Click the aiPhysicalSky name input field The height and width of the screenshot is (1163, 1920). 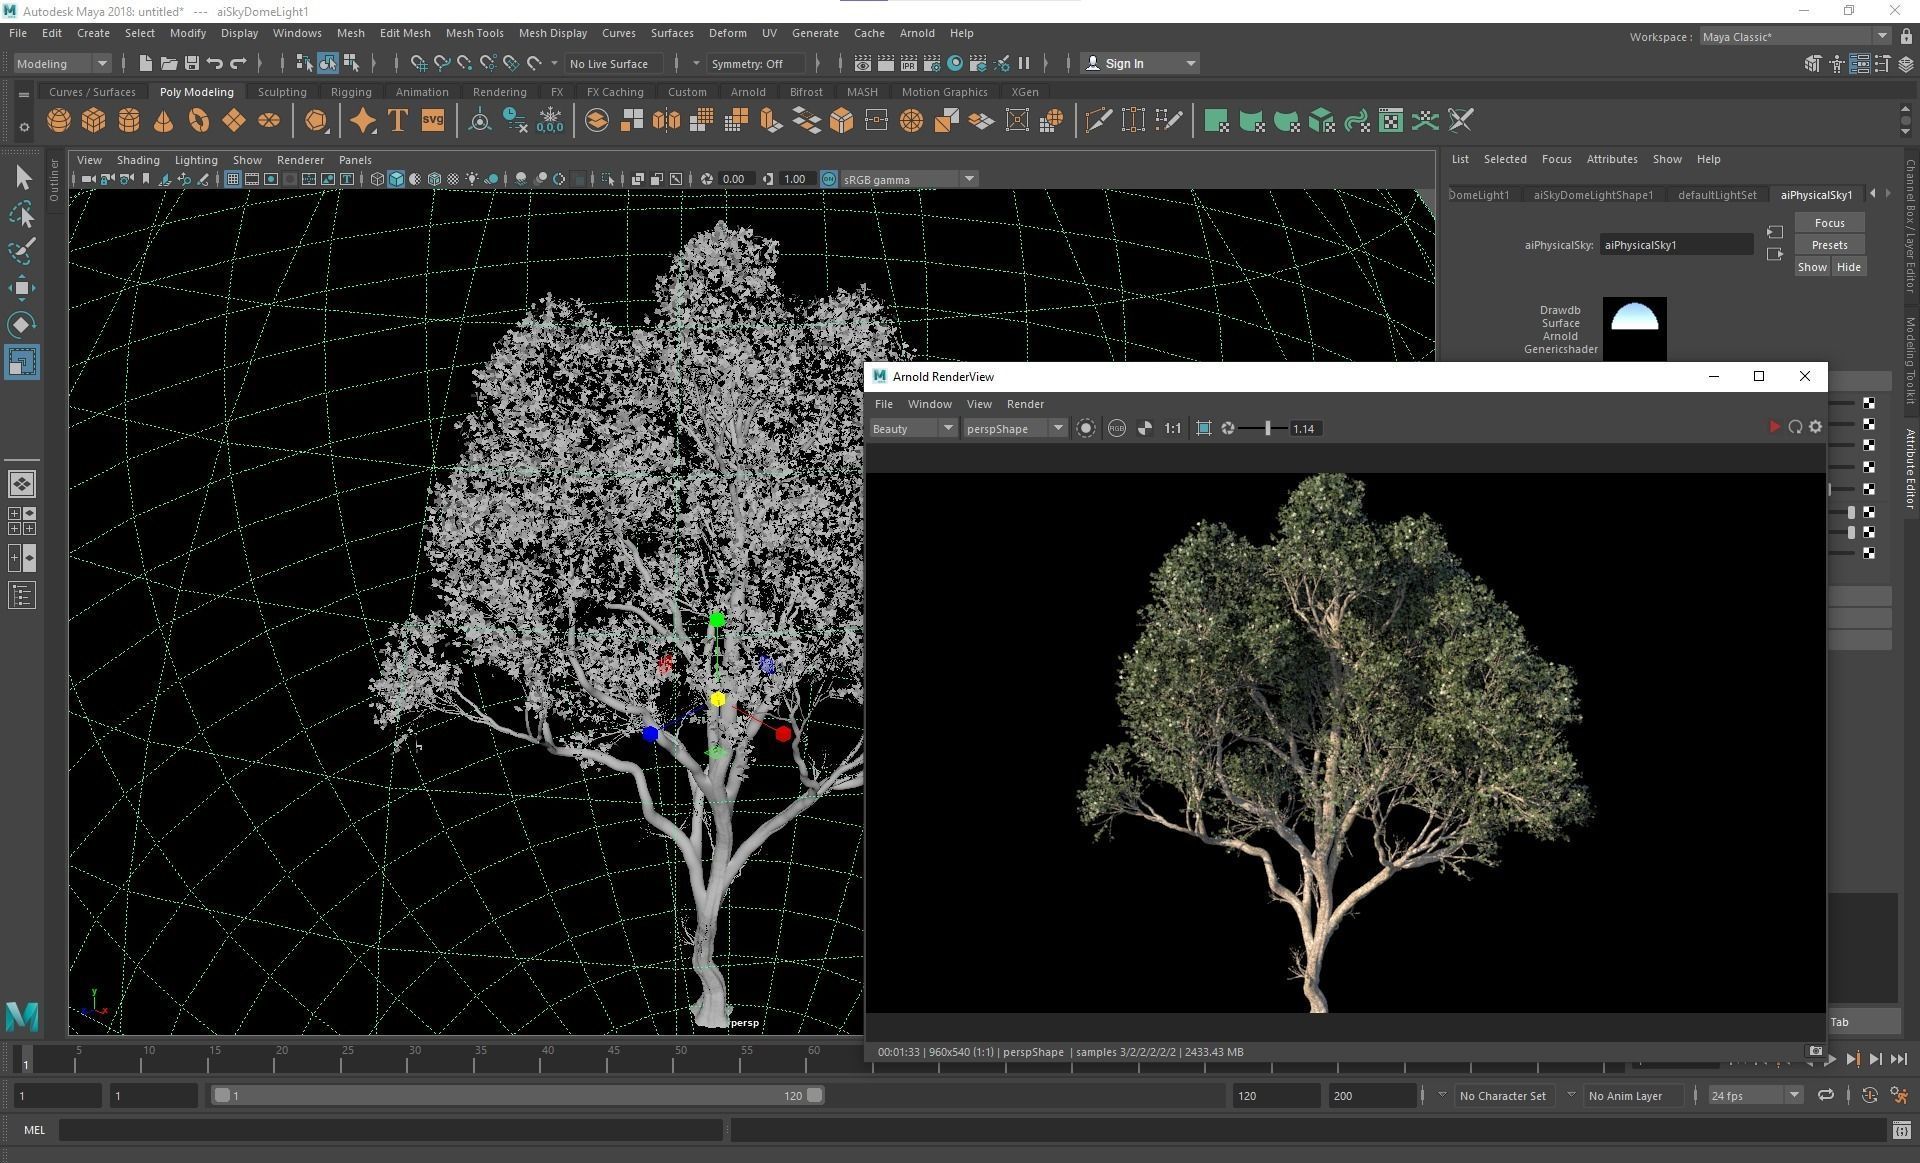pyautogui.click(x=1676, y=245)
